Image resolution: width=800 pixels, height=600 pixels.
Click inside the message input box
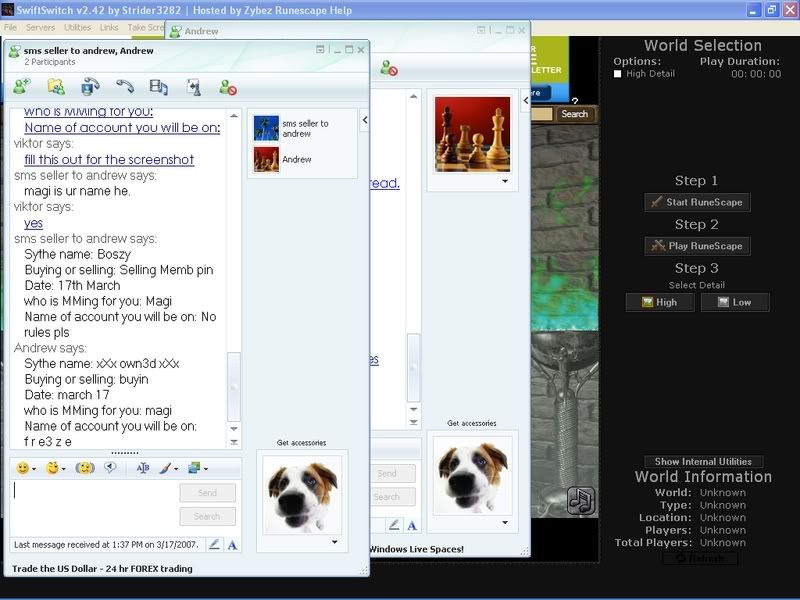(94, 507)
